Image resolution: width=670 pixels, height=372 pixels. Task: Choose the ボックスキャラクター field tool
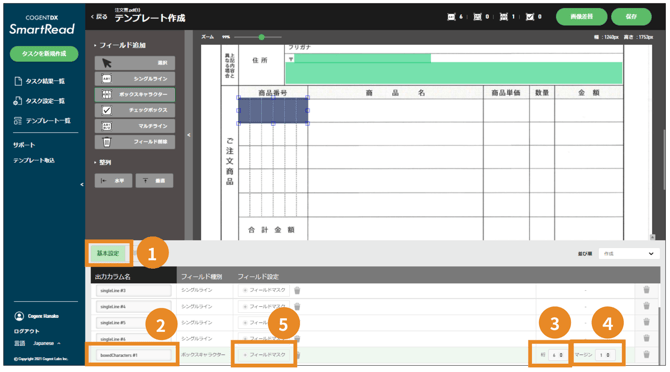click(x=135, y=94)
